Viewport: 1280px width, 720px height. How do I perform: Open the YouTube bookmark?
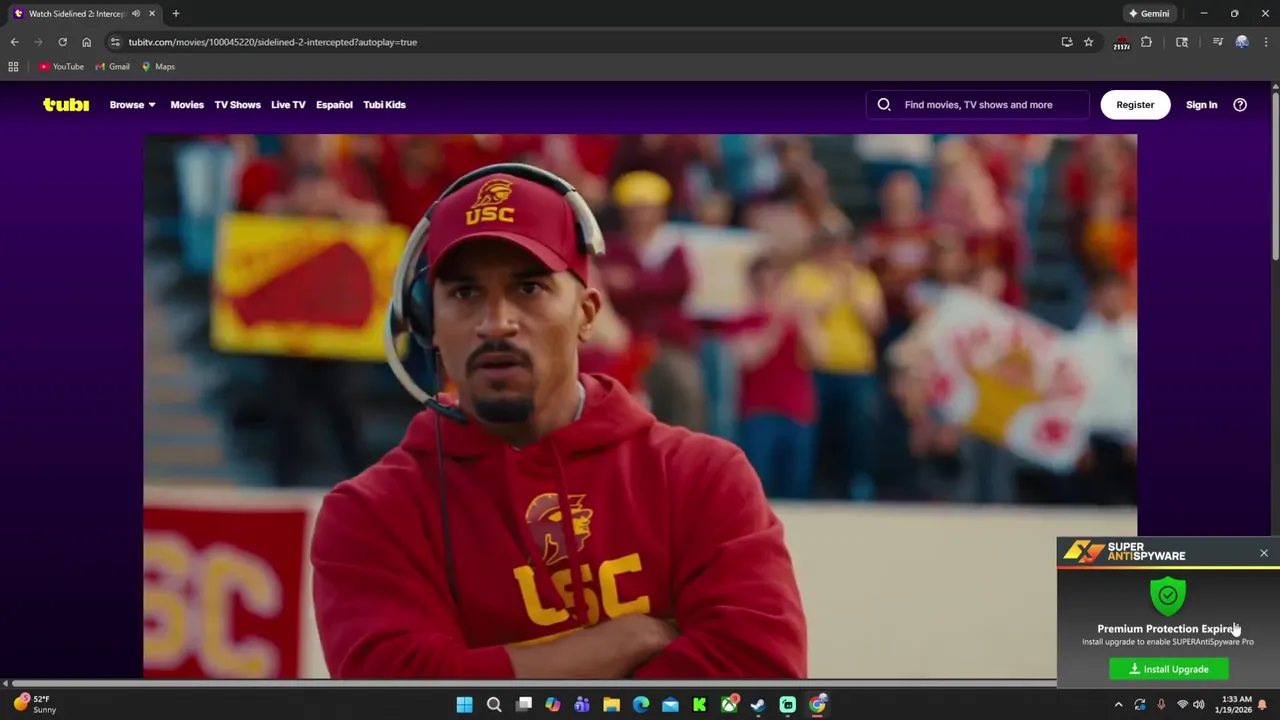(x=61, y=66)
